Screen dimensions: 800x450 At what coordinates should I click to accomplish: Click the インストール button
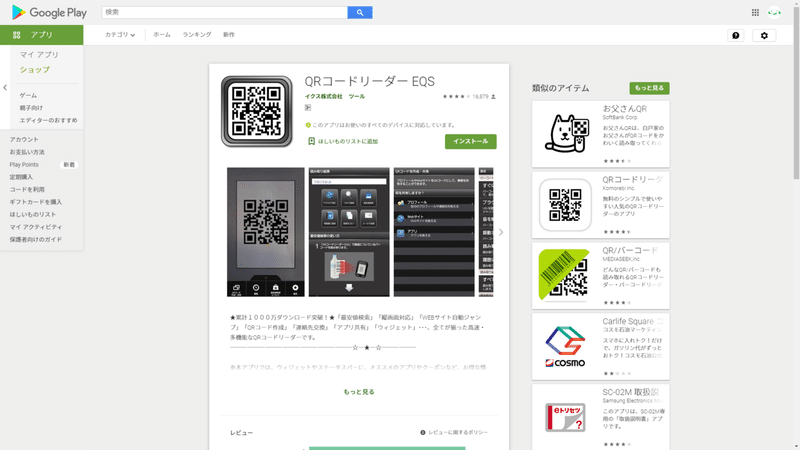tap(470, 141)
